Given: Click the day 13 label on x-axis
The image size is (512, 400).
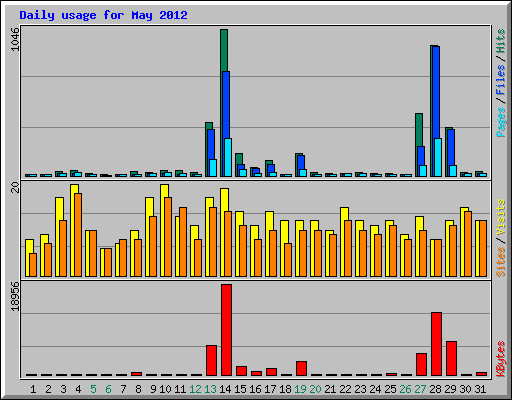Looking at the screenshot, I should pyautogui.click(x=210, y=389).
